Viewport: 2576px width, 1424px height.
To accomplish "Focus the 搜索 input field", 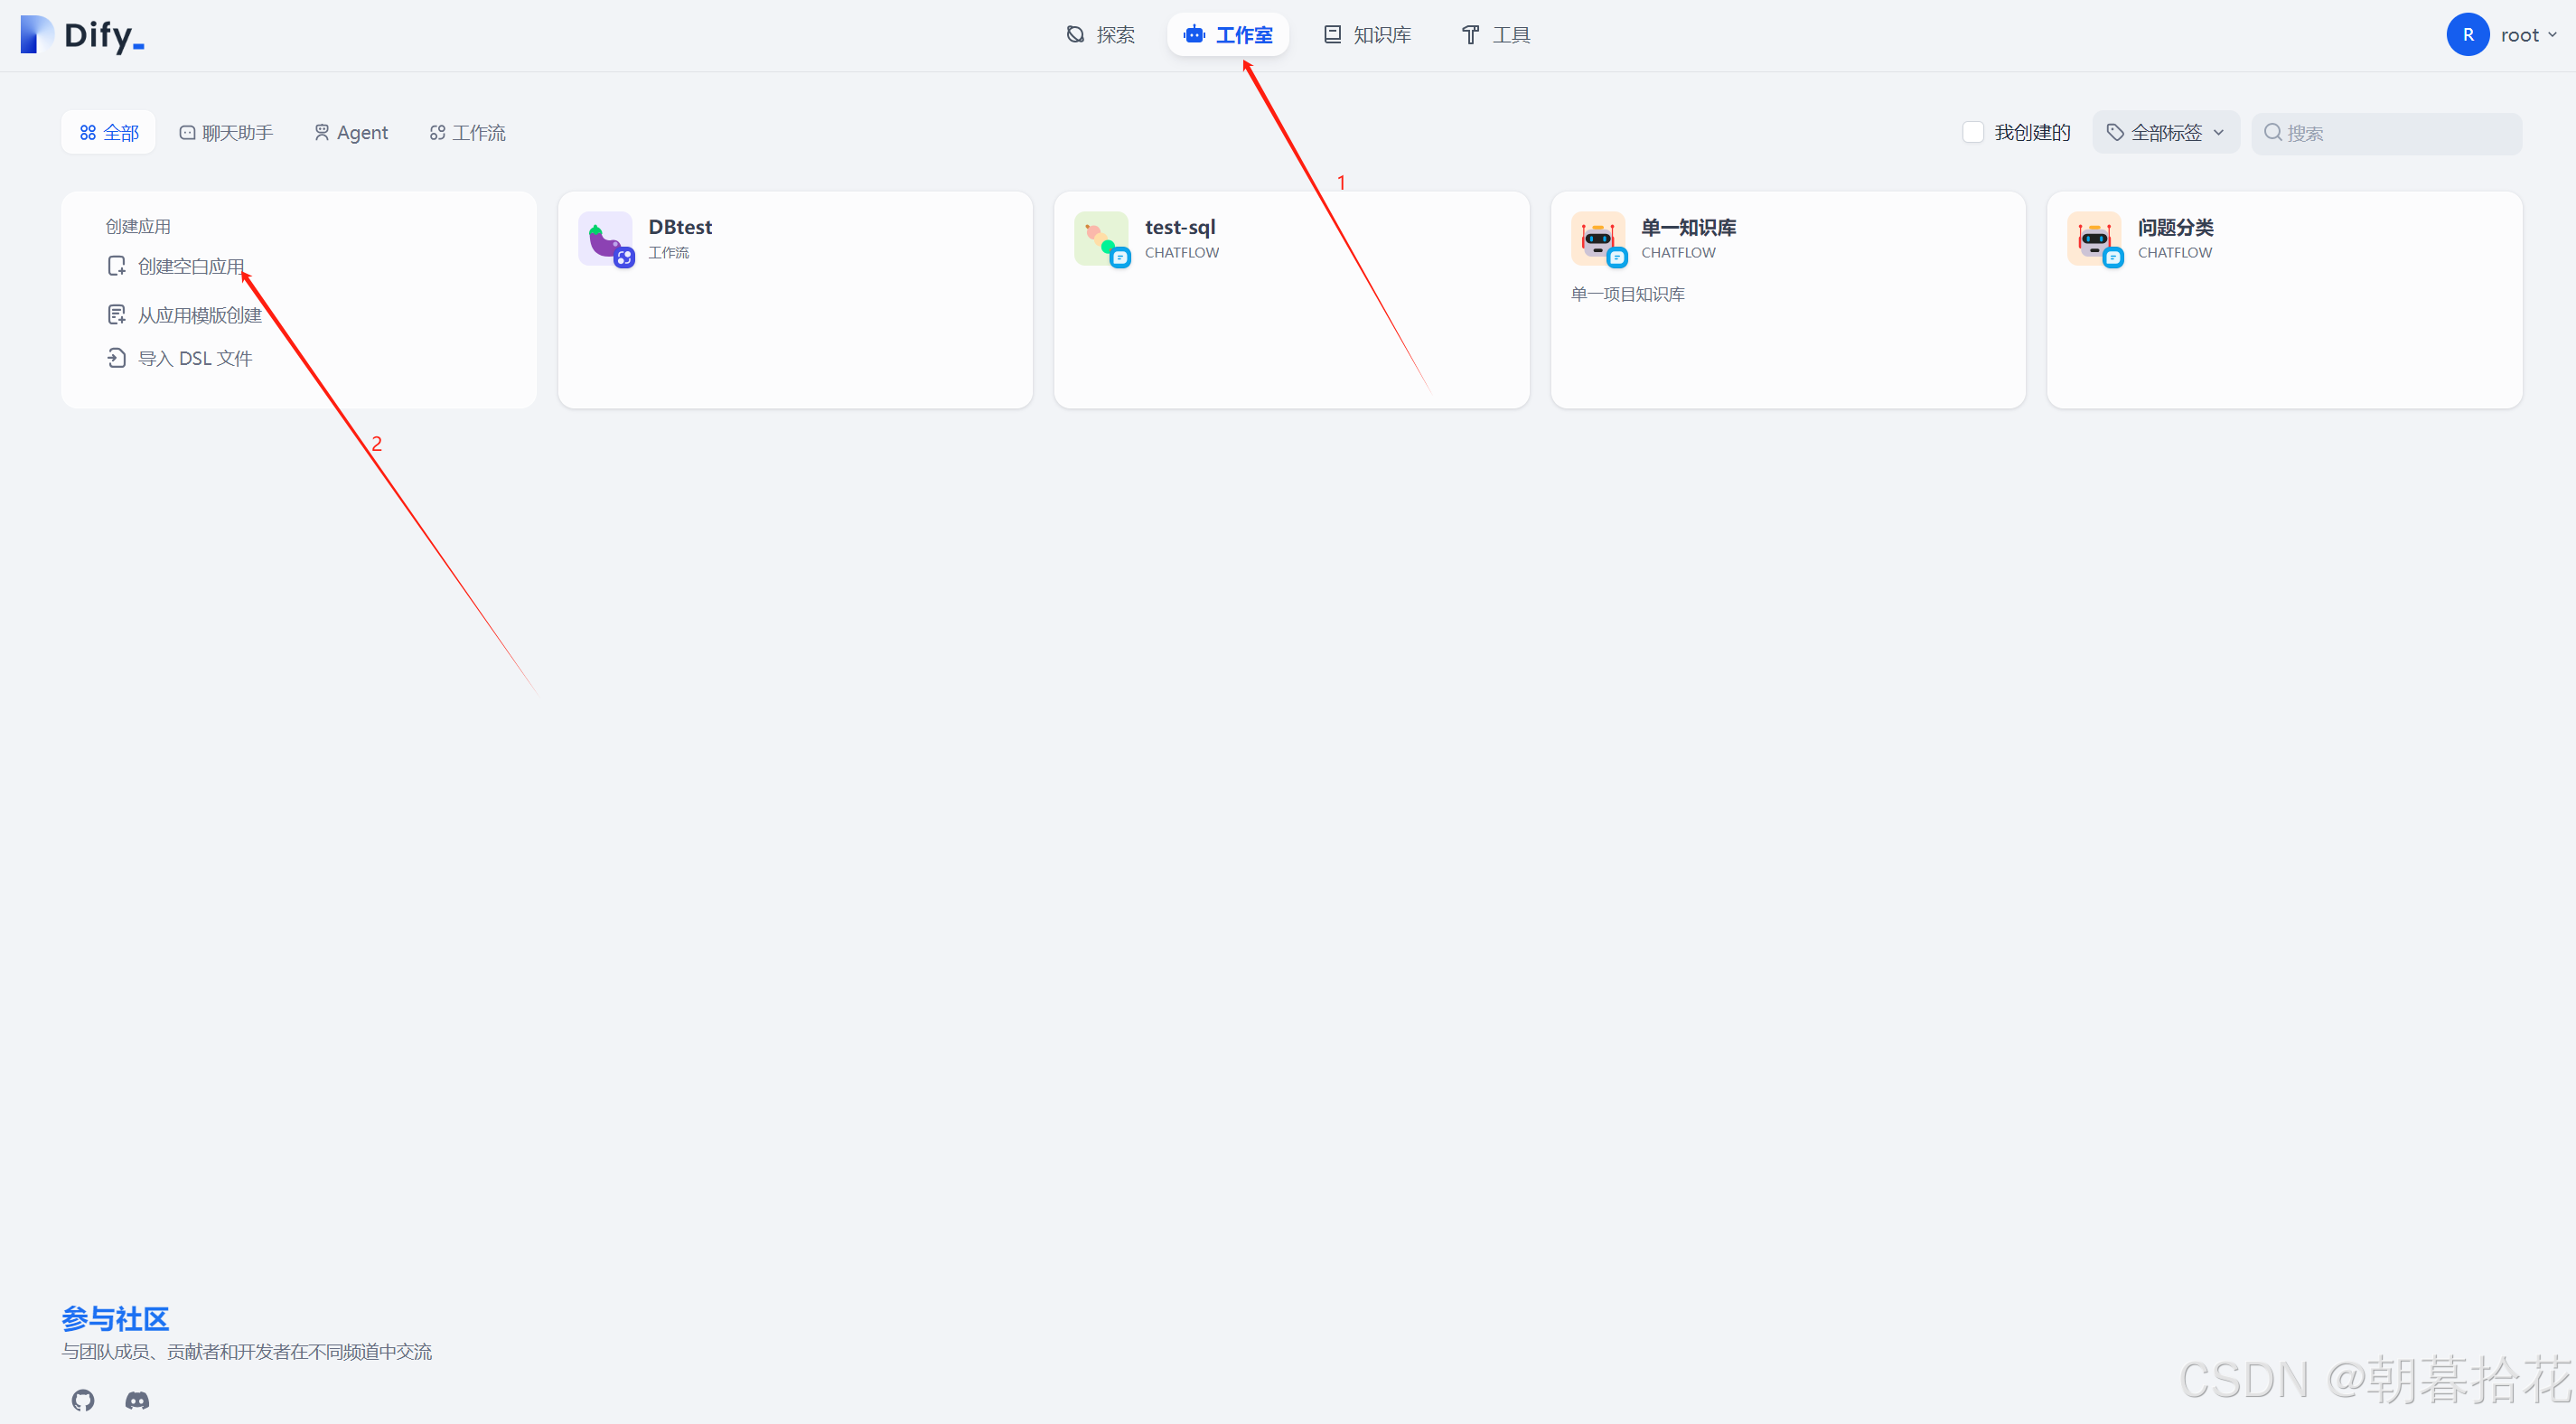I will 2400,133.
